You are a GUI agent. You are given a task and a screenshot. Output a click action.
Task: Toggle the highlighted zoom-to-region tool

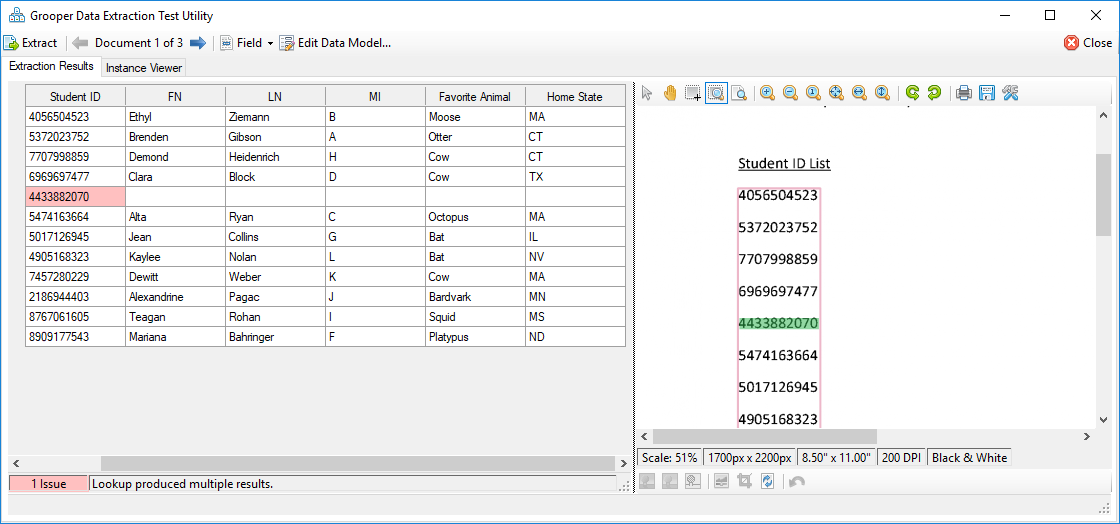(716, 93)
